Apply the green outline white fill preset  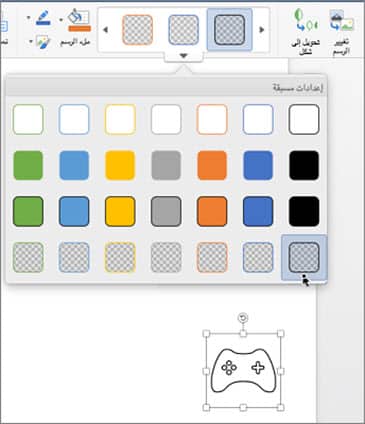[28, 119]
